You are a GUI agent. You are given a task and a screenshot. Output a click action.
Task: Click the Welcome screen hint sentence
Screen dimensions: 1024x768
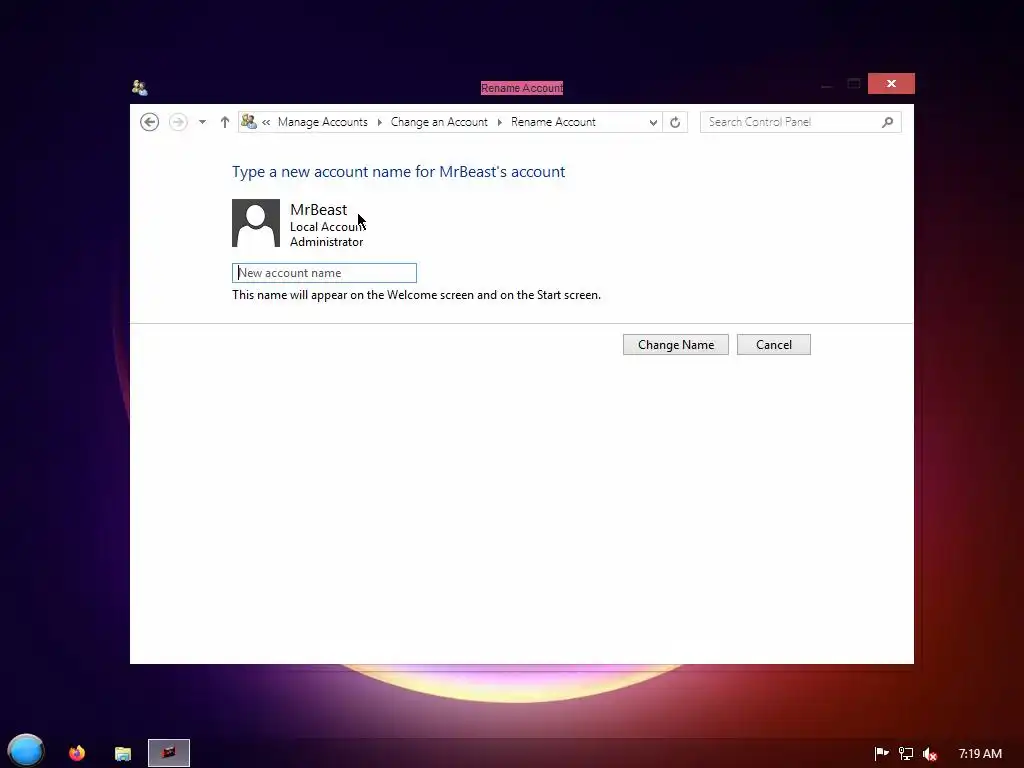click(417, 295)
